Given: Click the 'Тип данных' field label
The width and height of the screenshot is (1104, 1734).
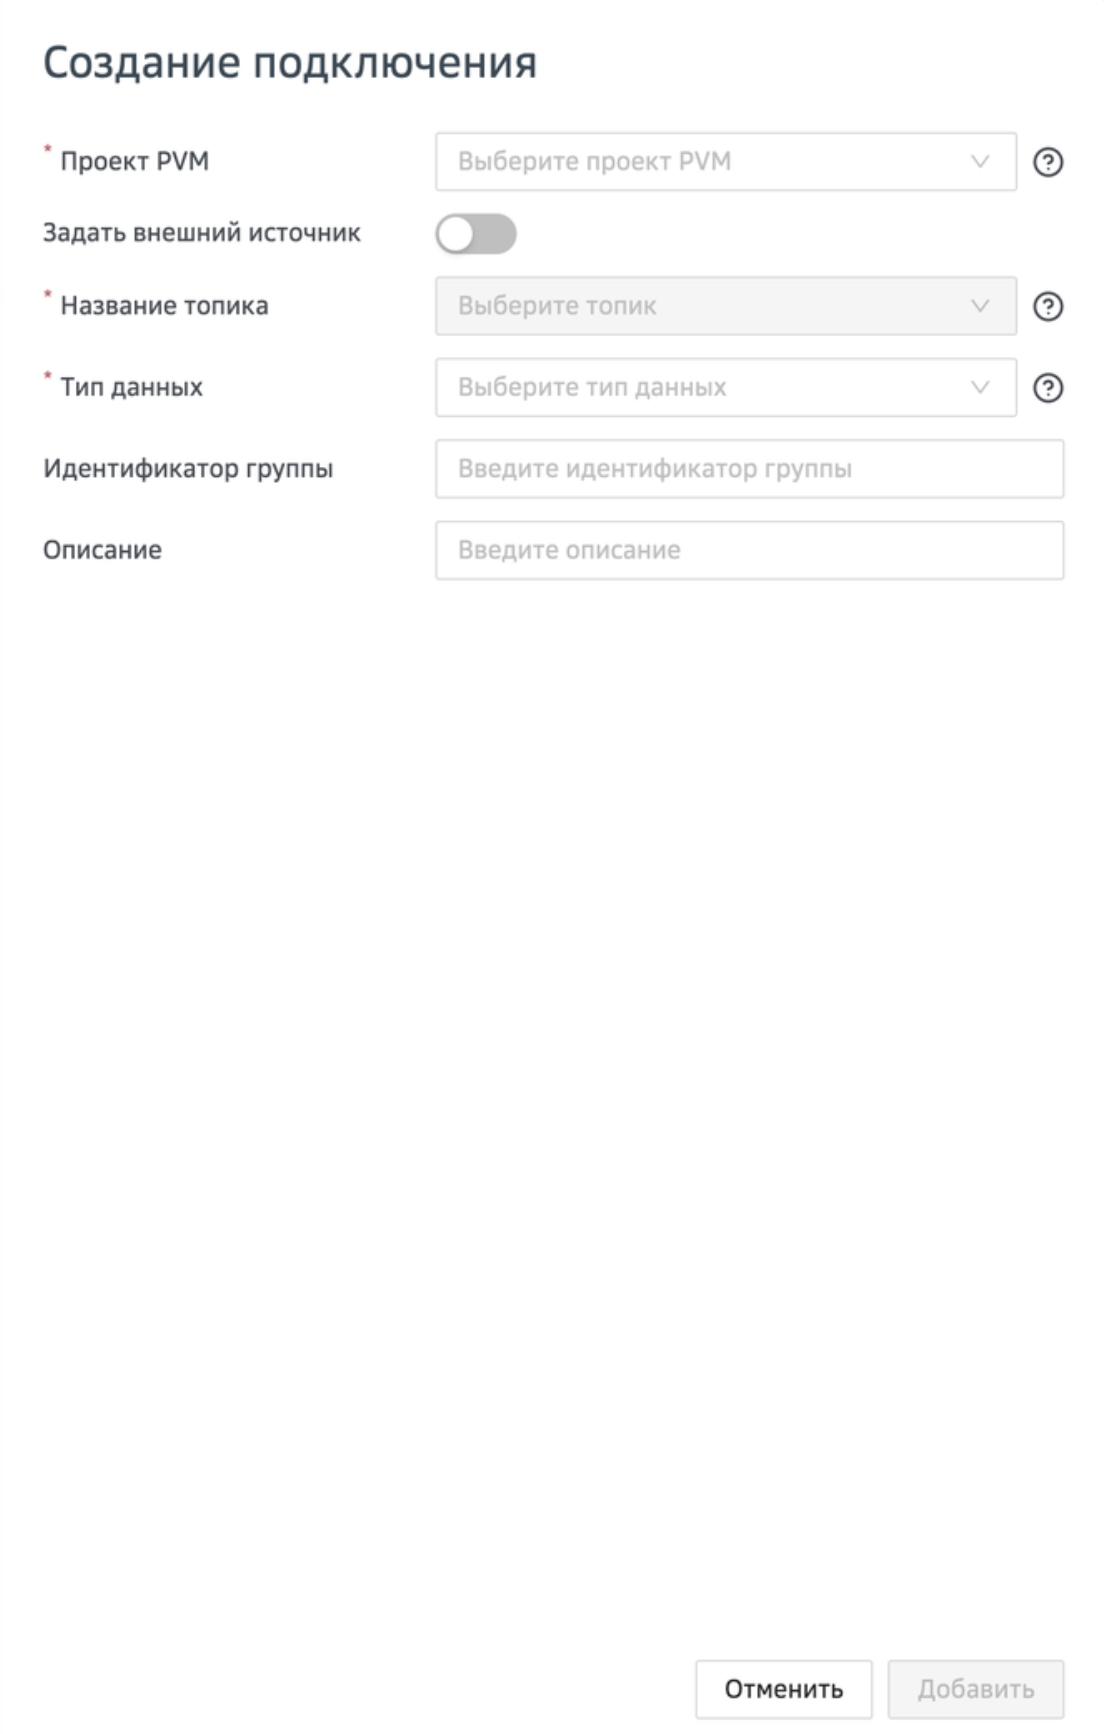Looking at the screenshot, I should 131,388.
